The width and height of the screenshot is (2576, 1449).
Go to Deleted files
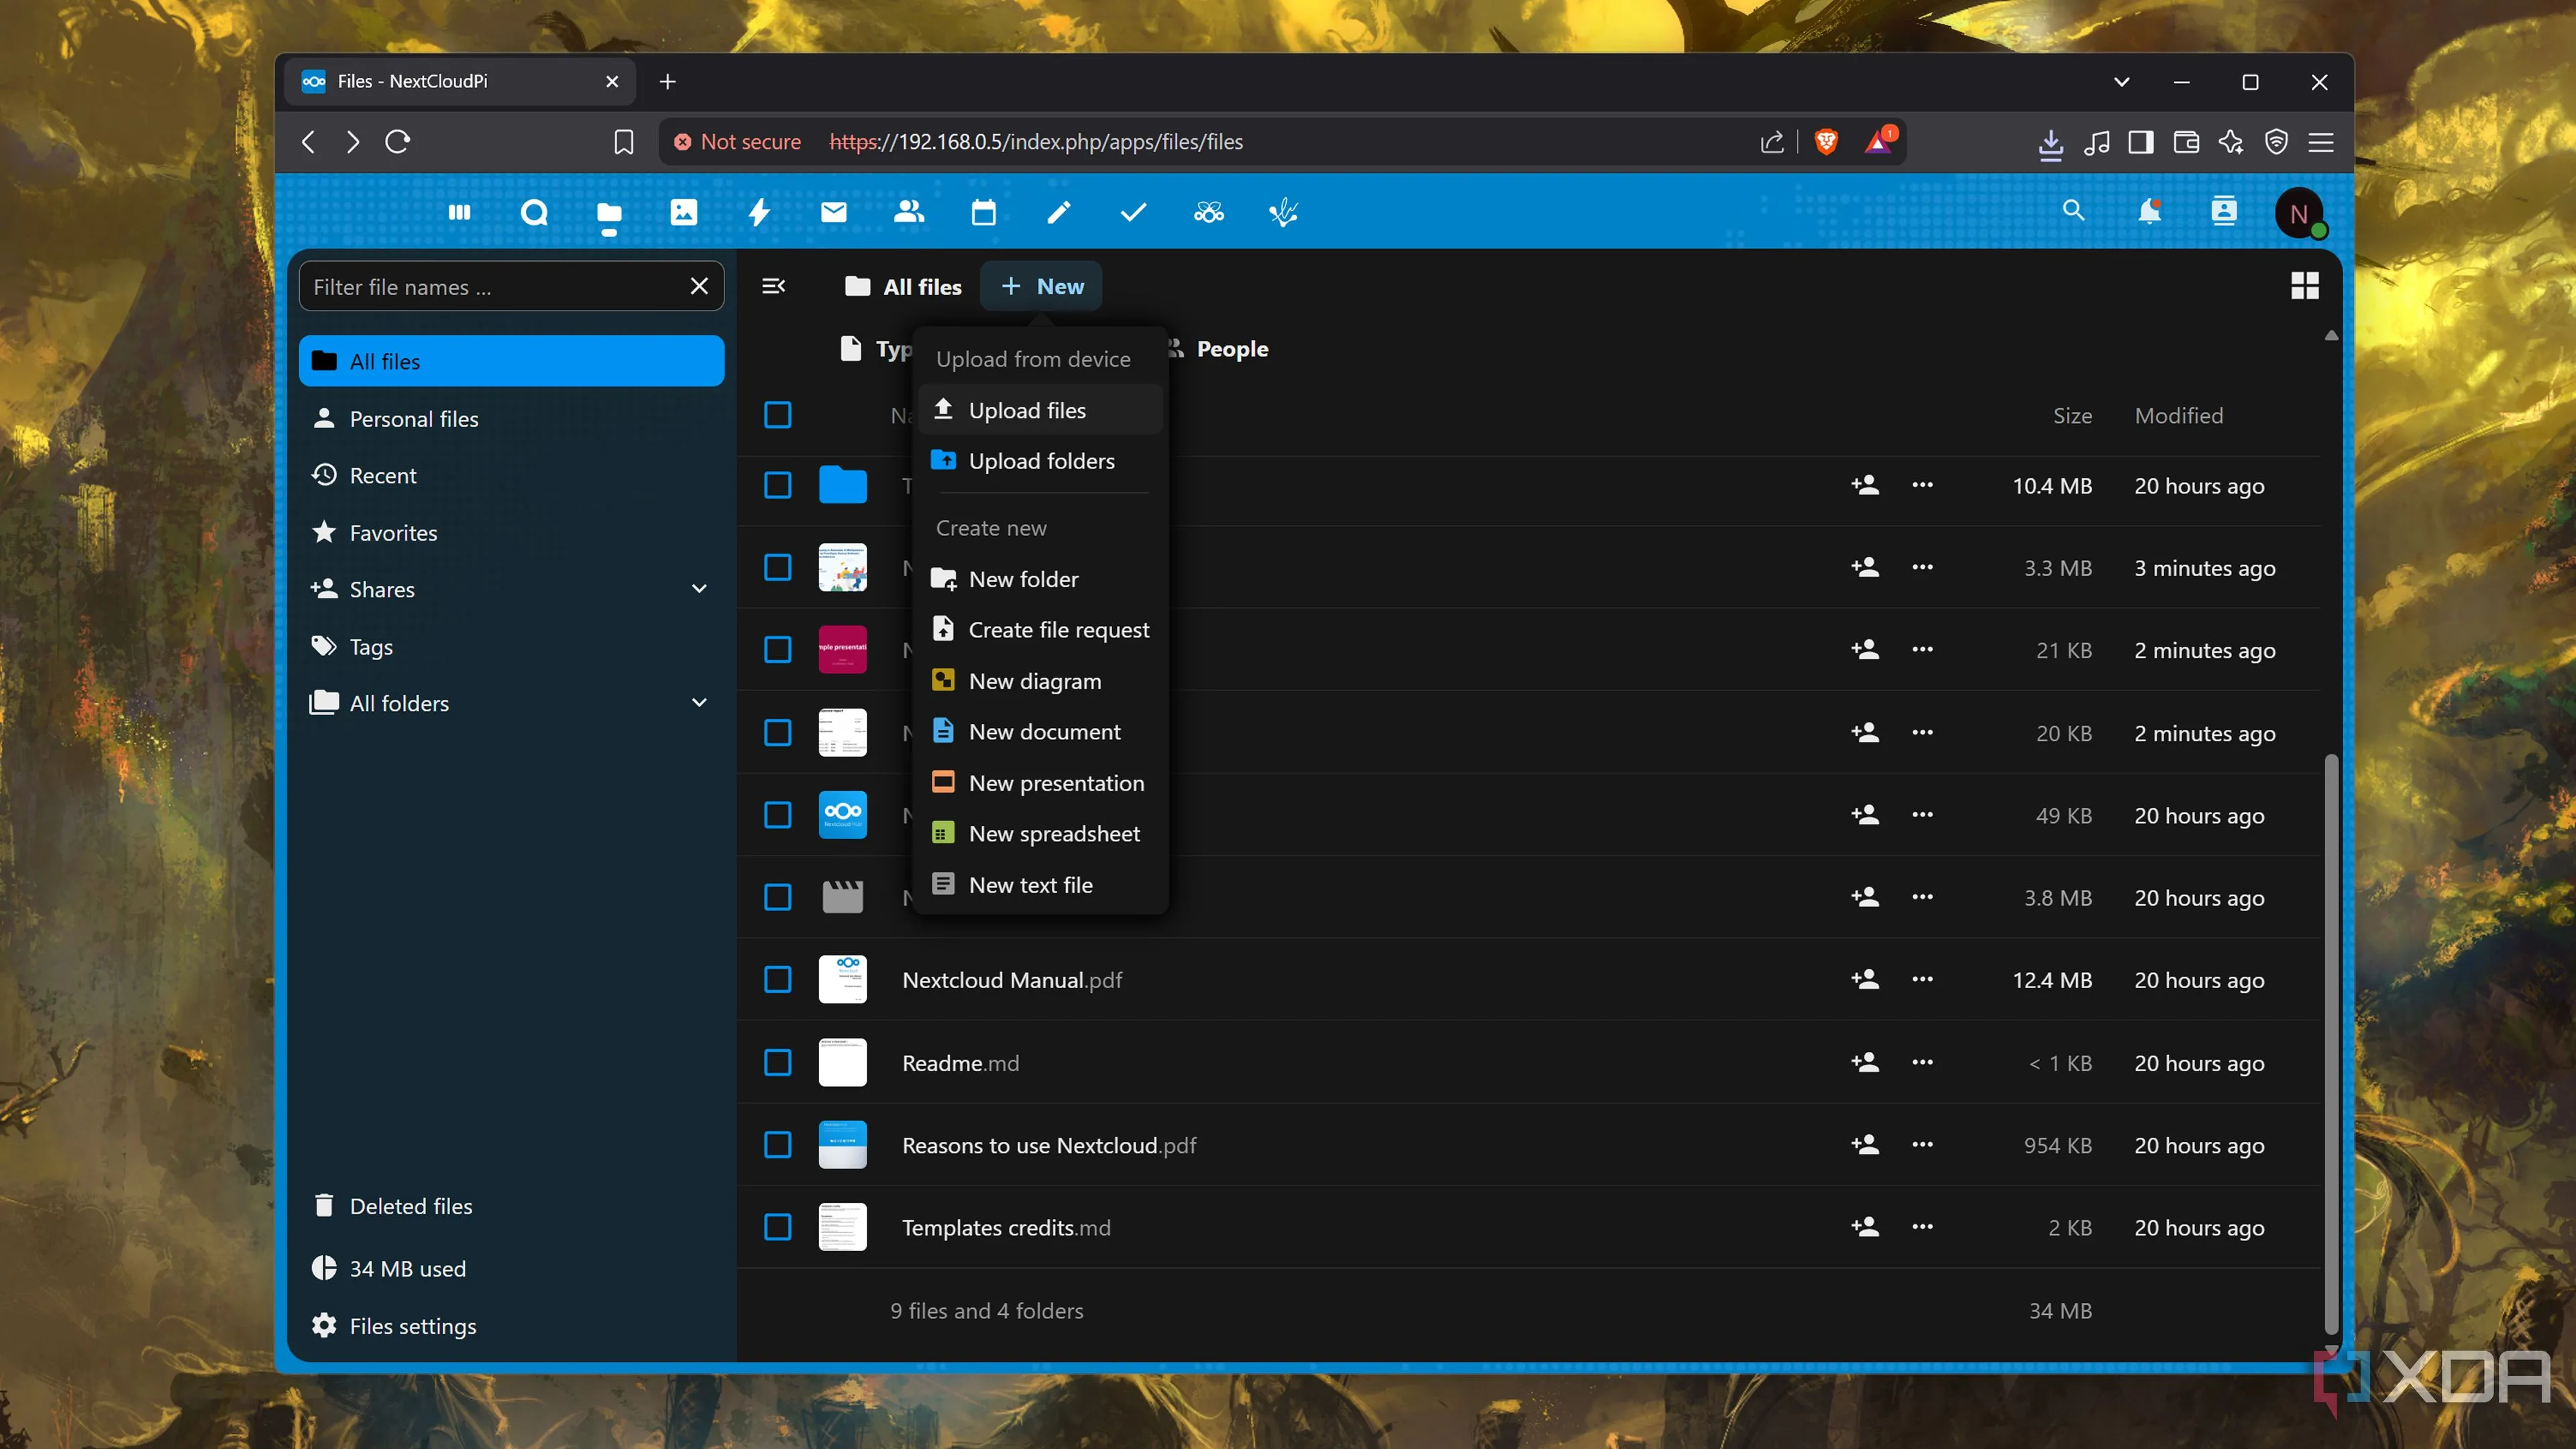pos(410,1206)
